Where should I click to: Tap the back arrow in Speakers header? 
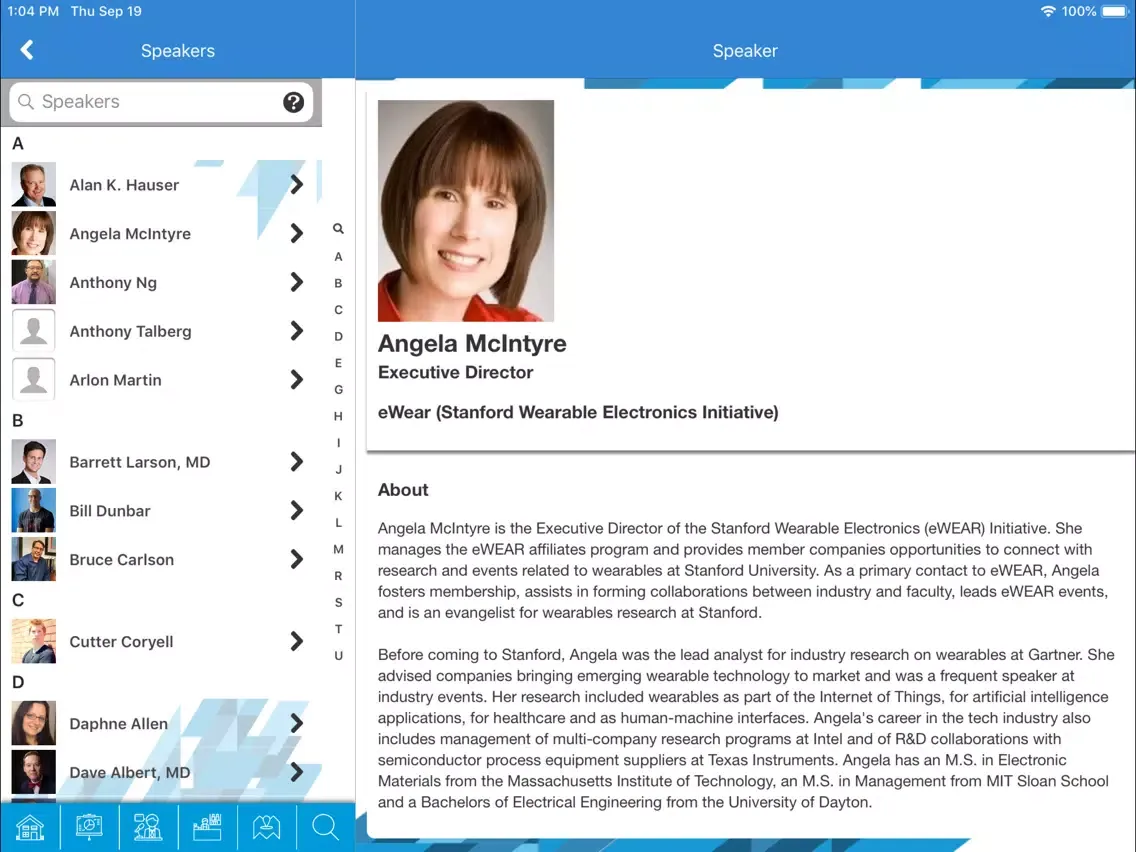27,50
